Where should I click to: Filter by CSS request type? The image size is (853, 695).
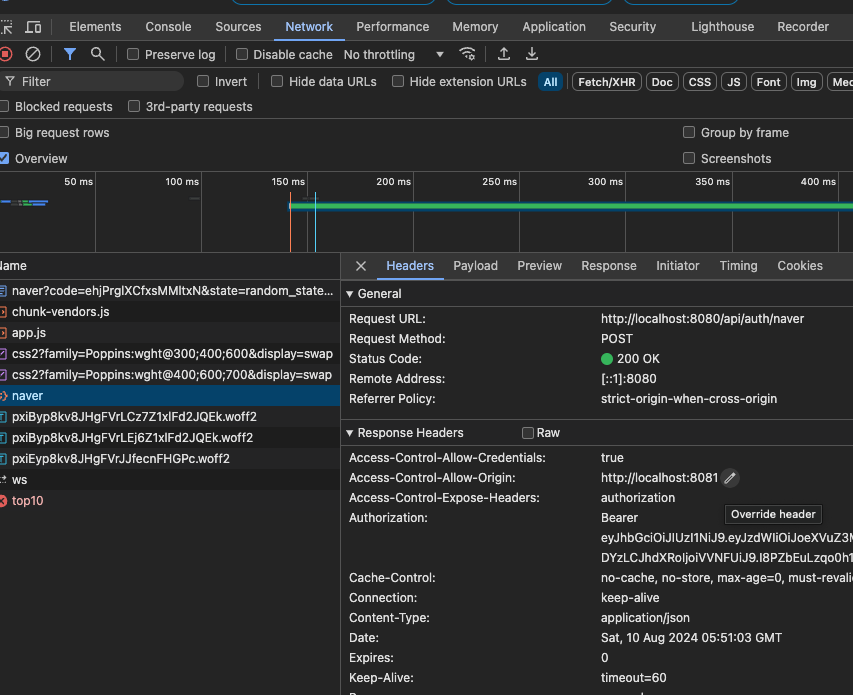pos(700,82)
